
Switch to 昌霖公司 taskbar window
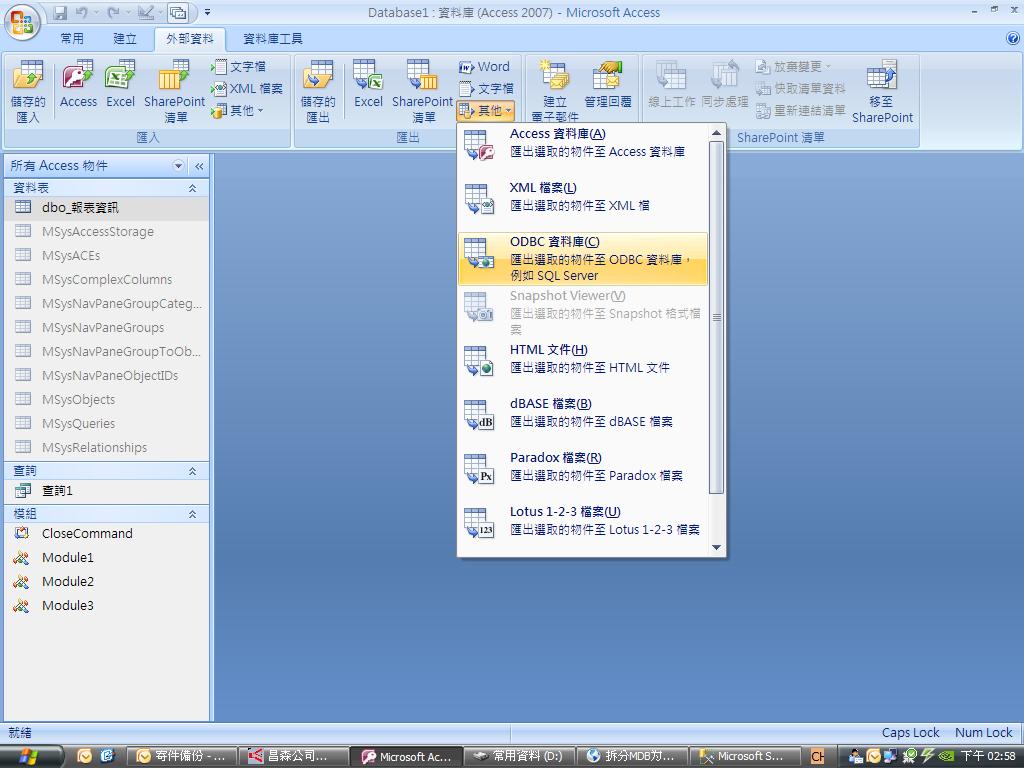click(293, 756)
